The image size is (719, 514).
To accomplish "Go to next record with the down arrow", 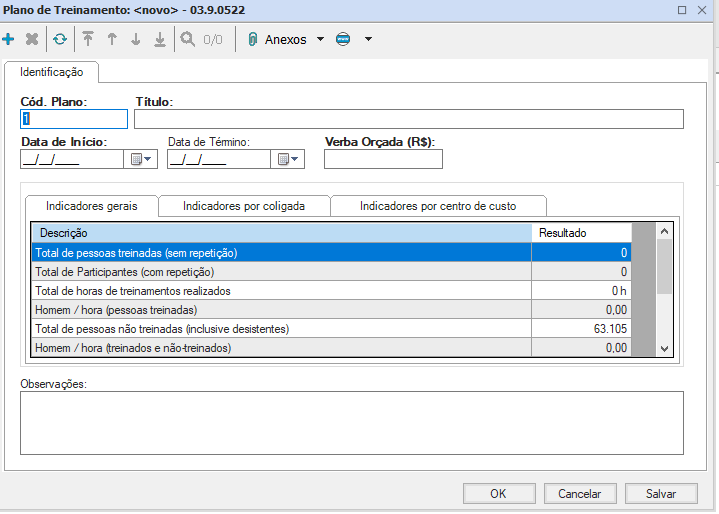I will coord(136,40).
